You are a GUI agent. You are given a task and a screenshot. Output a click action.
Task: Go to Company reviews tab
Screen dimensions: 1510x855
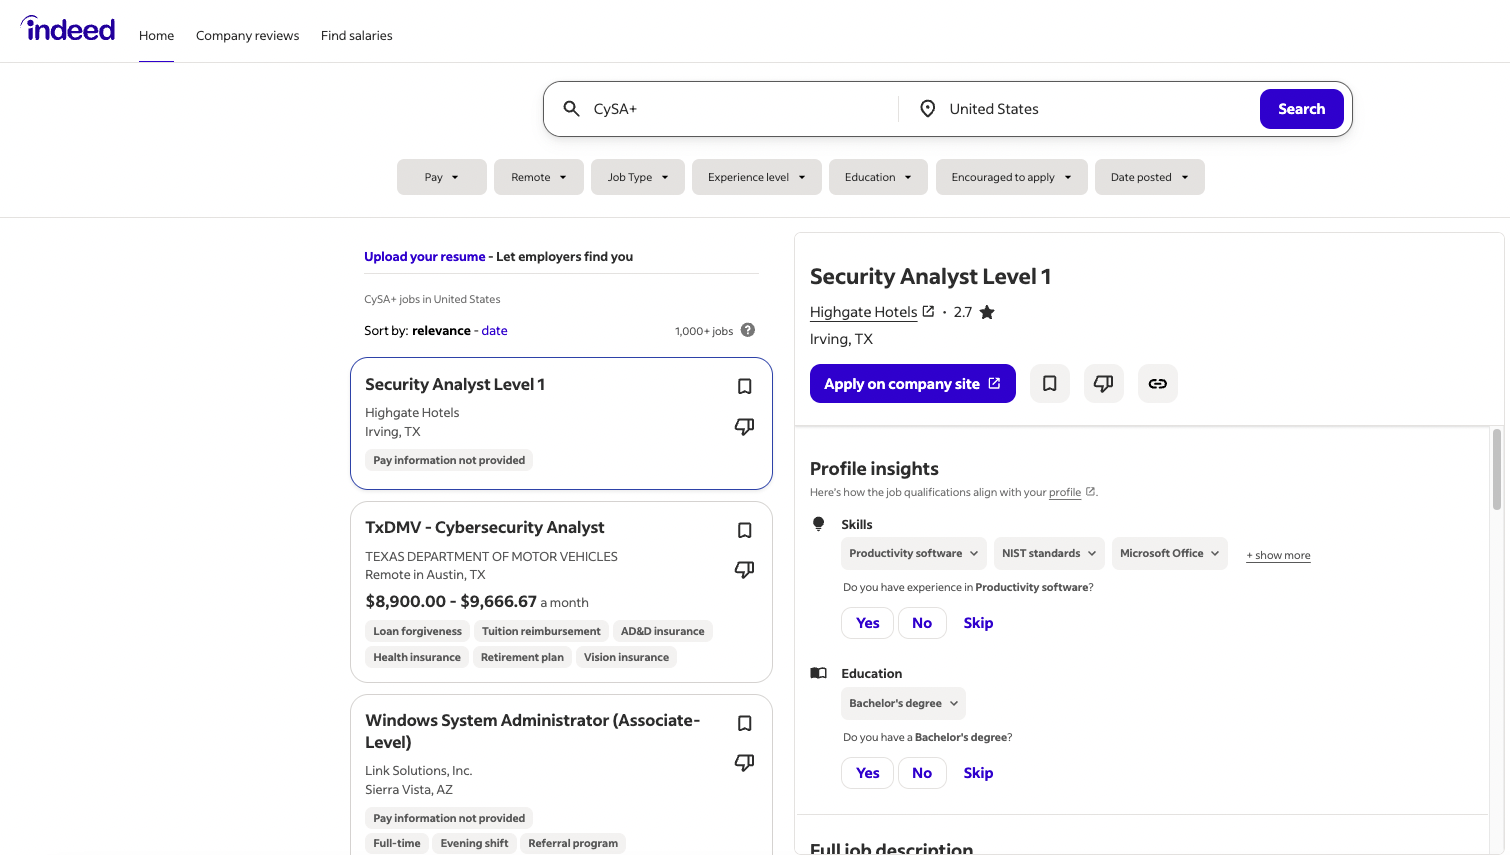coord(247,35)
